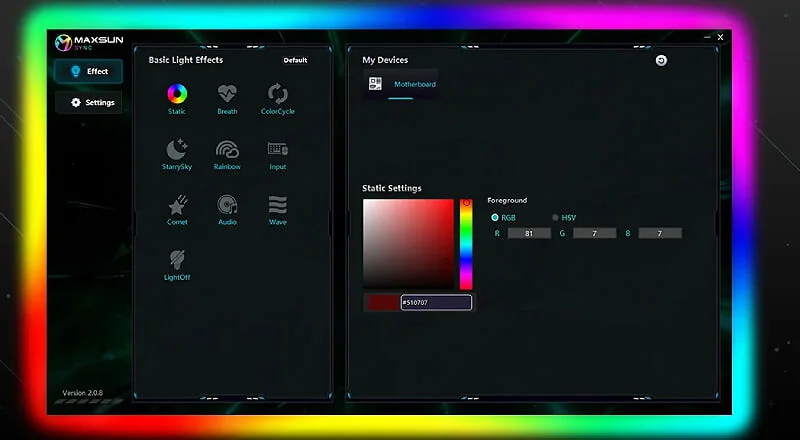
Task: Choose the Input keyboard effect
Action: [278, 149]
